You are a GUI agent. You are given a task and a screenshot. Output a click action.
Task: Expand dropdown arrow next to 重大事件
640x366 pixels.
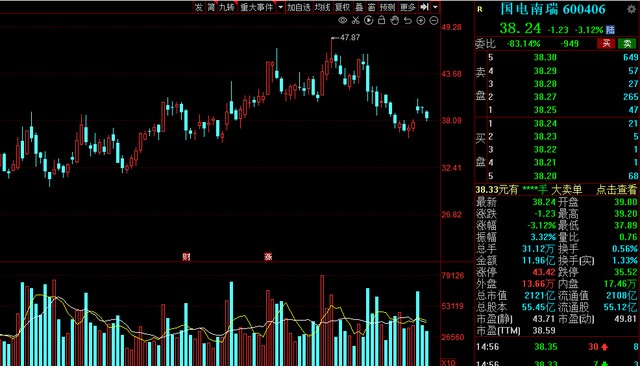click(x=280, y=7)
